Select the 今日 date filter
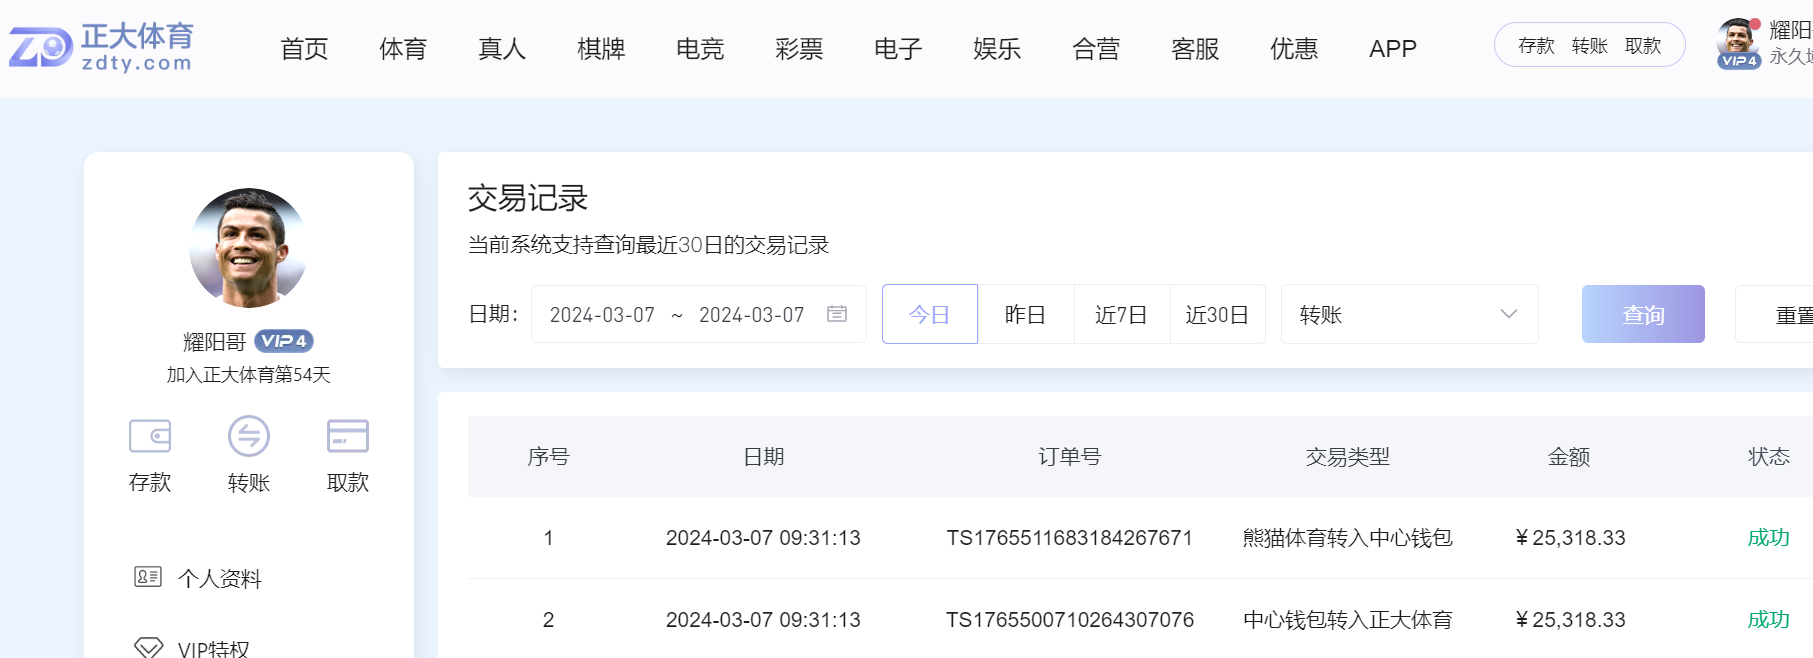Viewport: 1813px width, 658px height. 929,314
